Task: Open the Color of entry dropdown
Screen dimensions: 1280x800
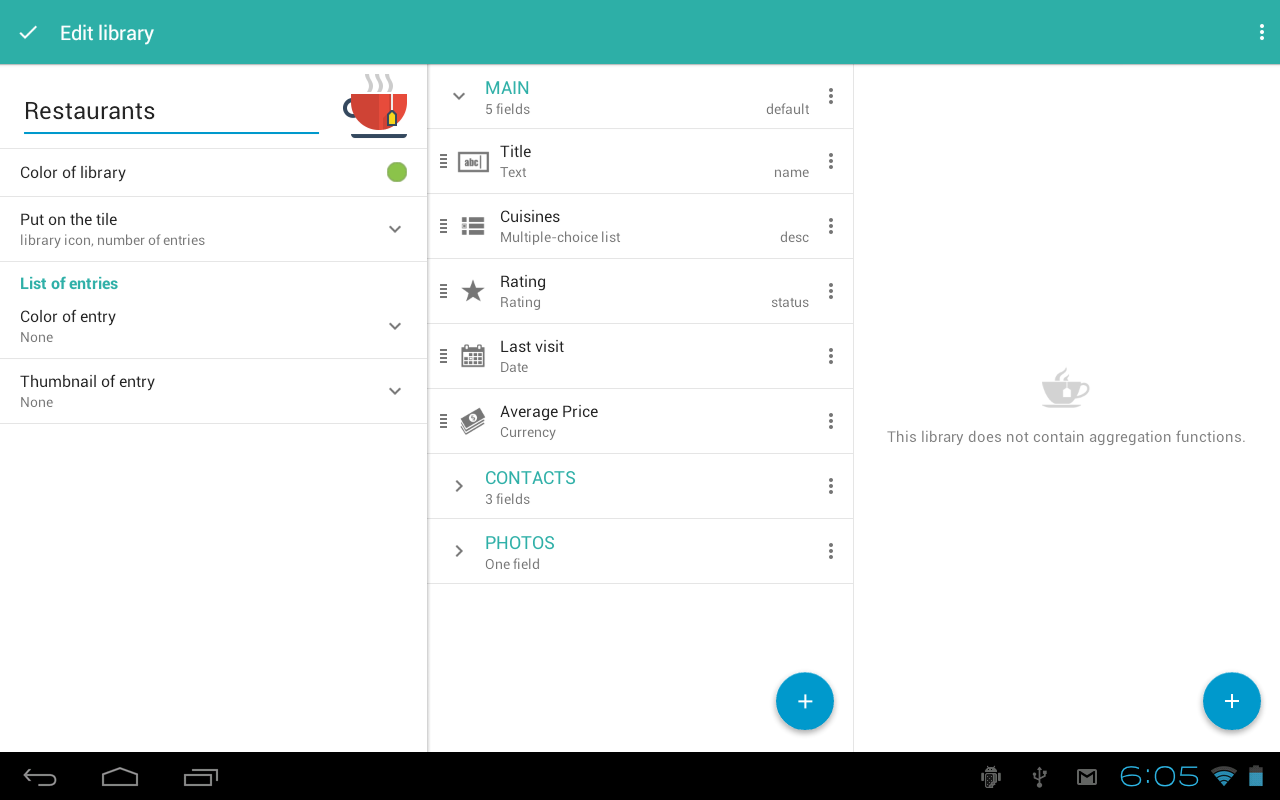Action: point(394,325)
